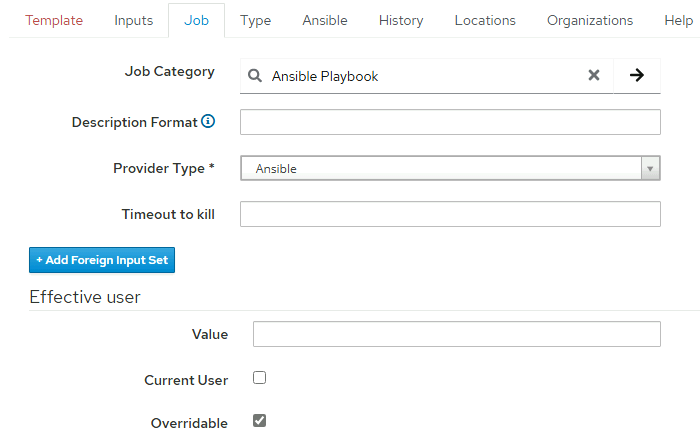Click the Timeout to kill label
This screenshot has width=700, height=433.
[168, 214]
